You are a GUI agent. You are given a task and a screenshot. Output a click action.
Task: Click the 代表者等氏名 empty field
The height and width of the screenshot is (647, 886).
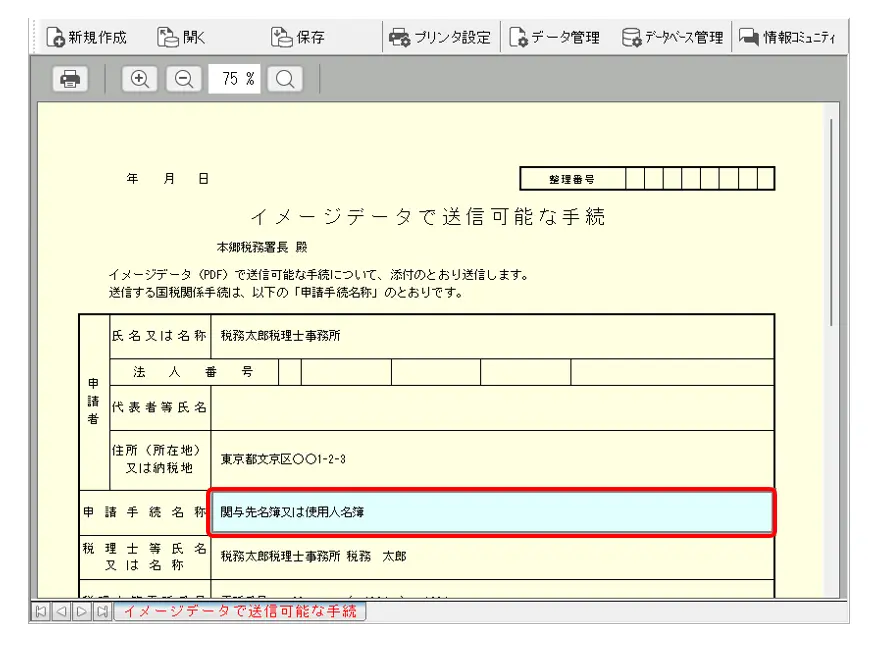[491, 407]
